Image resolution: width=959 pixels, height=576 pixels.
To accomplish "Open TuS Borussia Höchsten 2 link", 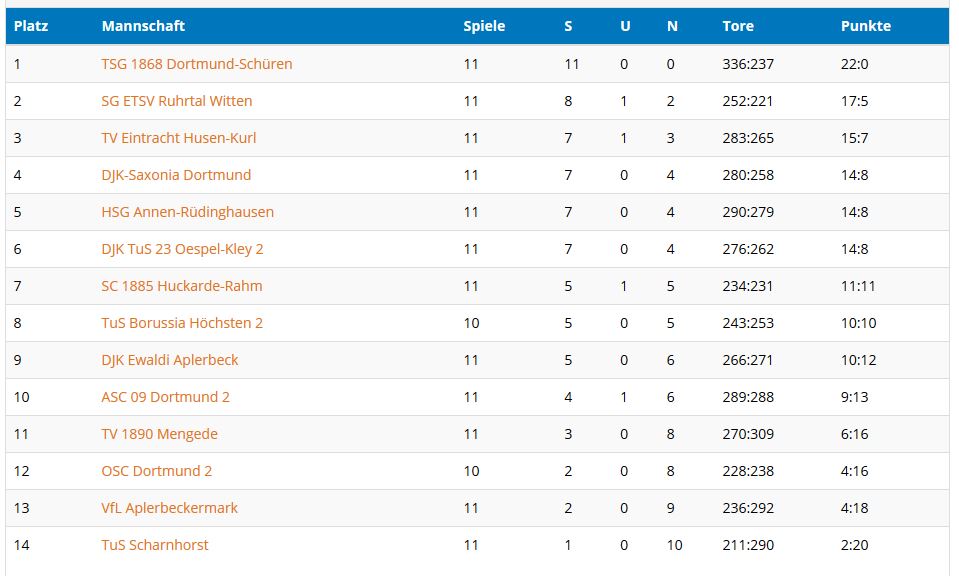I will (182, 323).
